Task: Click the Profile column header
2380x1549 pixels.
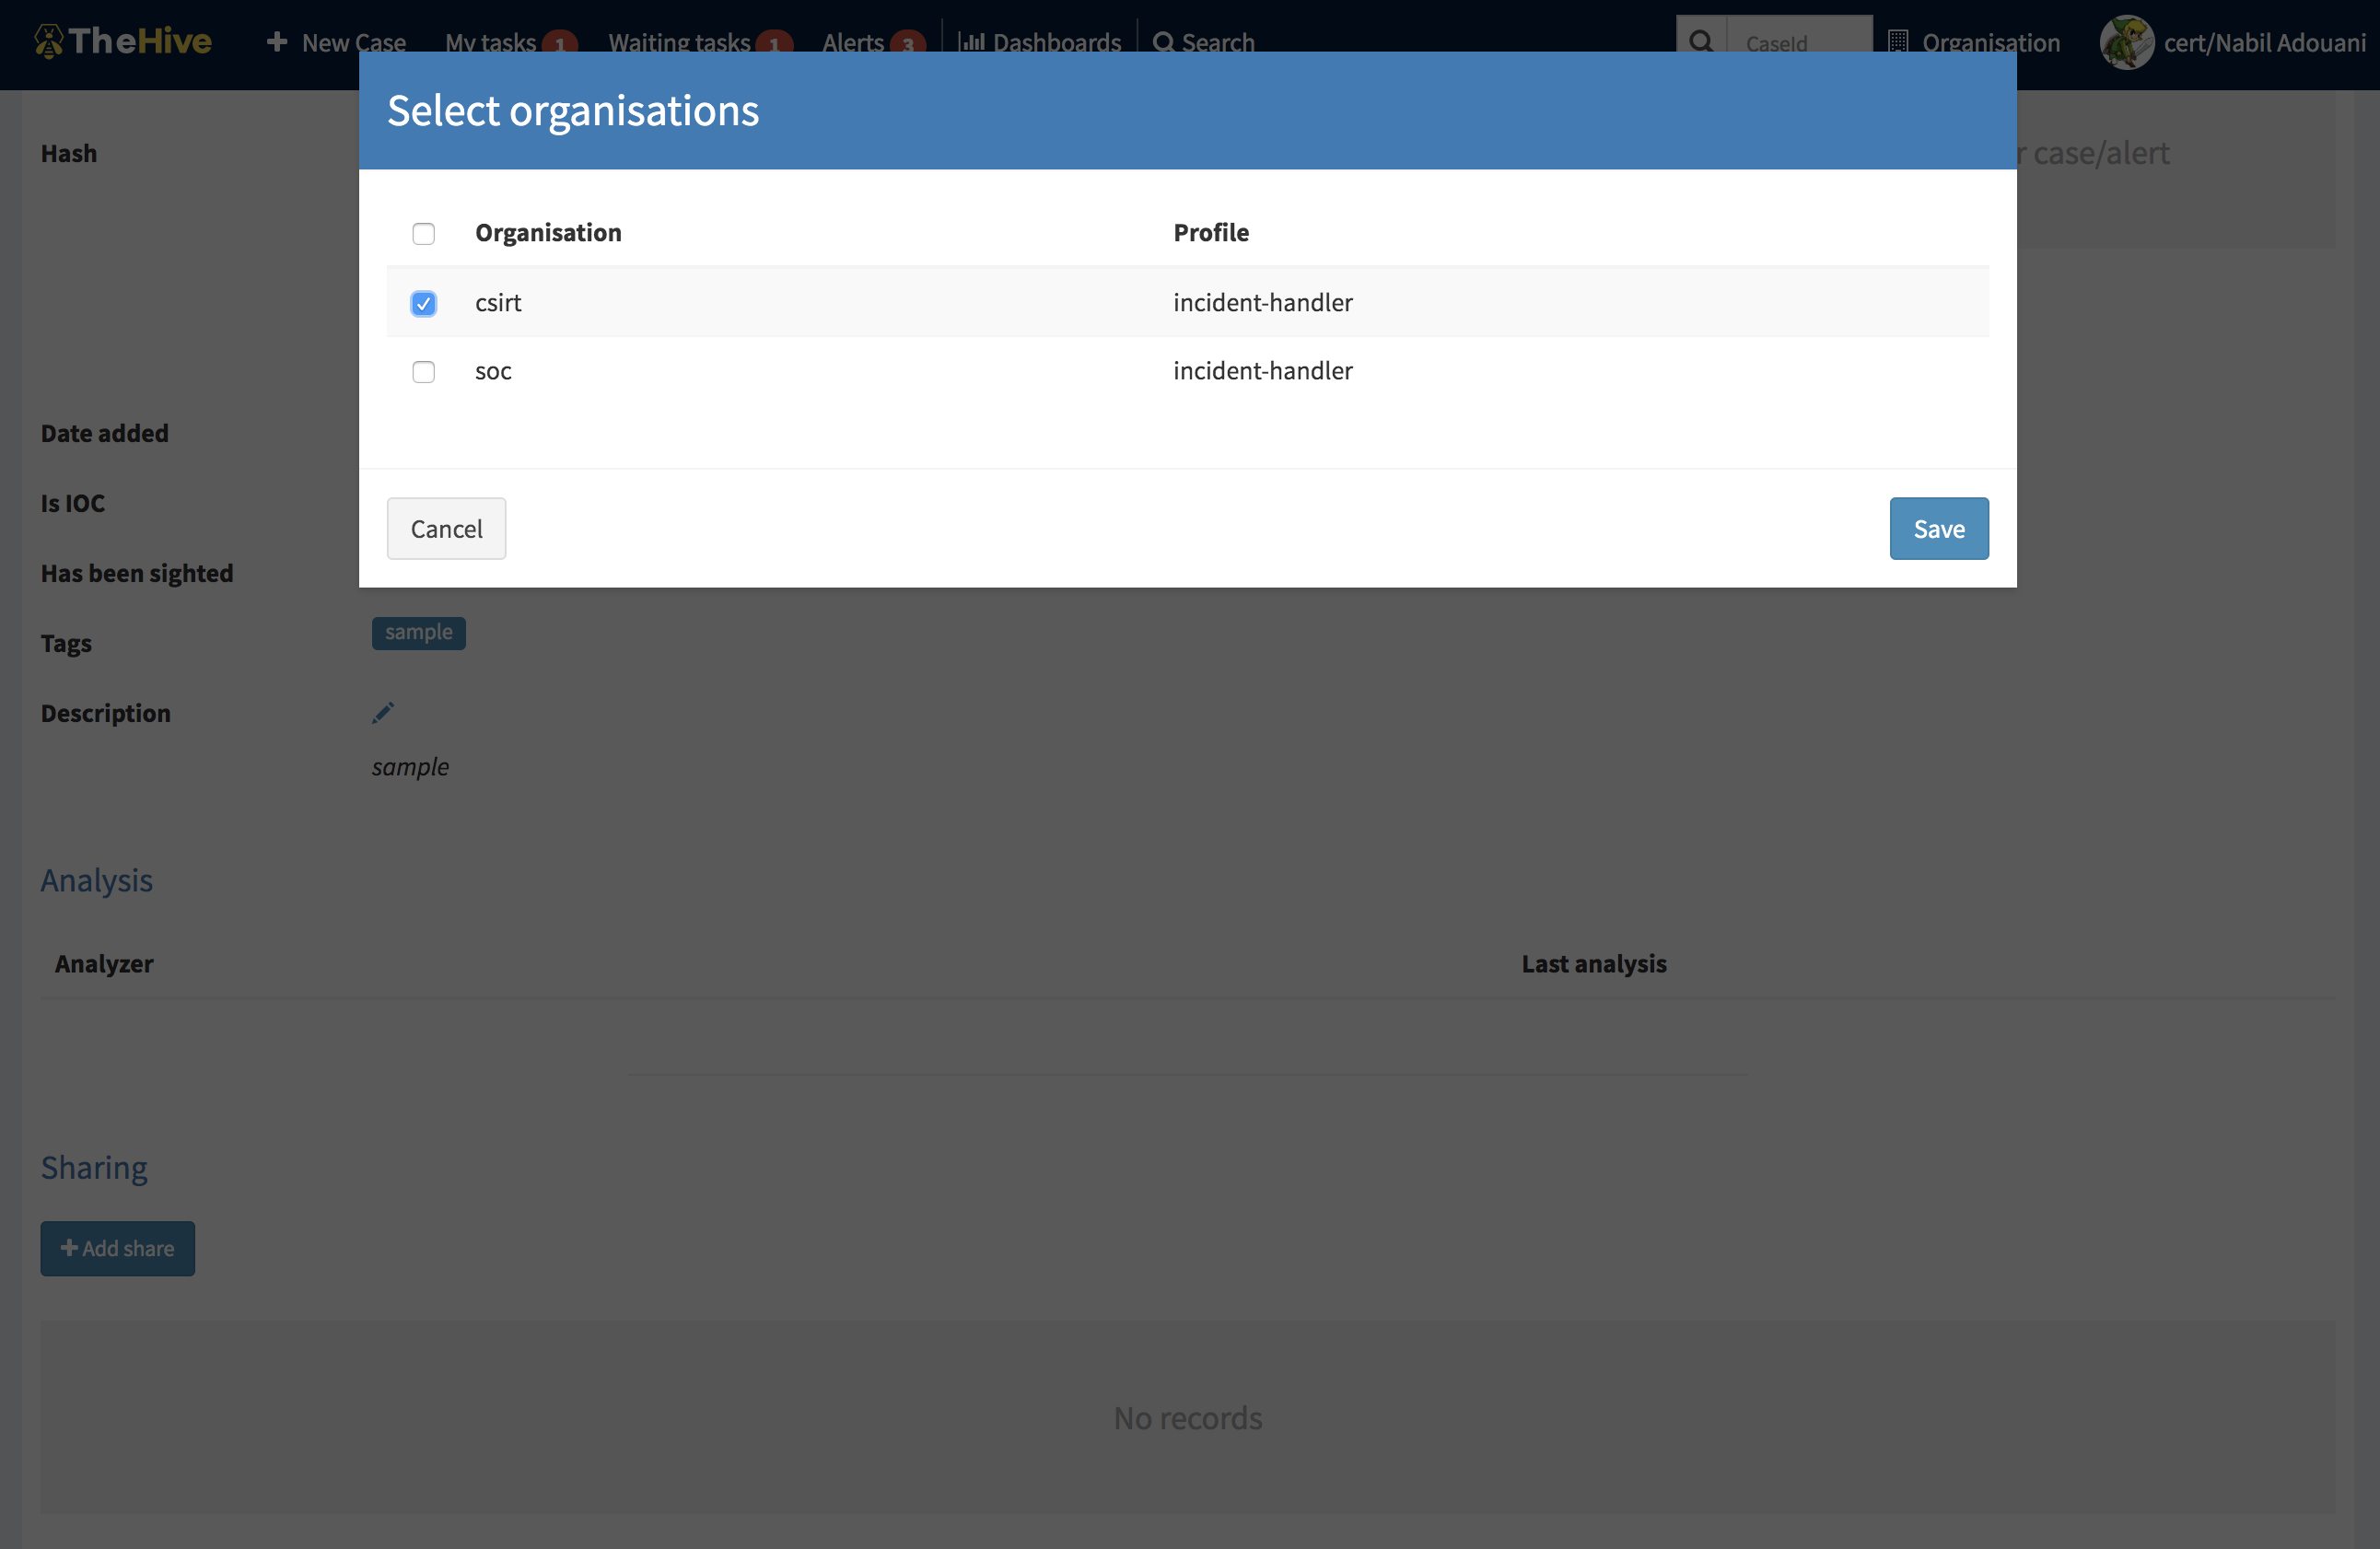Action: click(x=1211, y=232)
